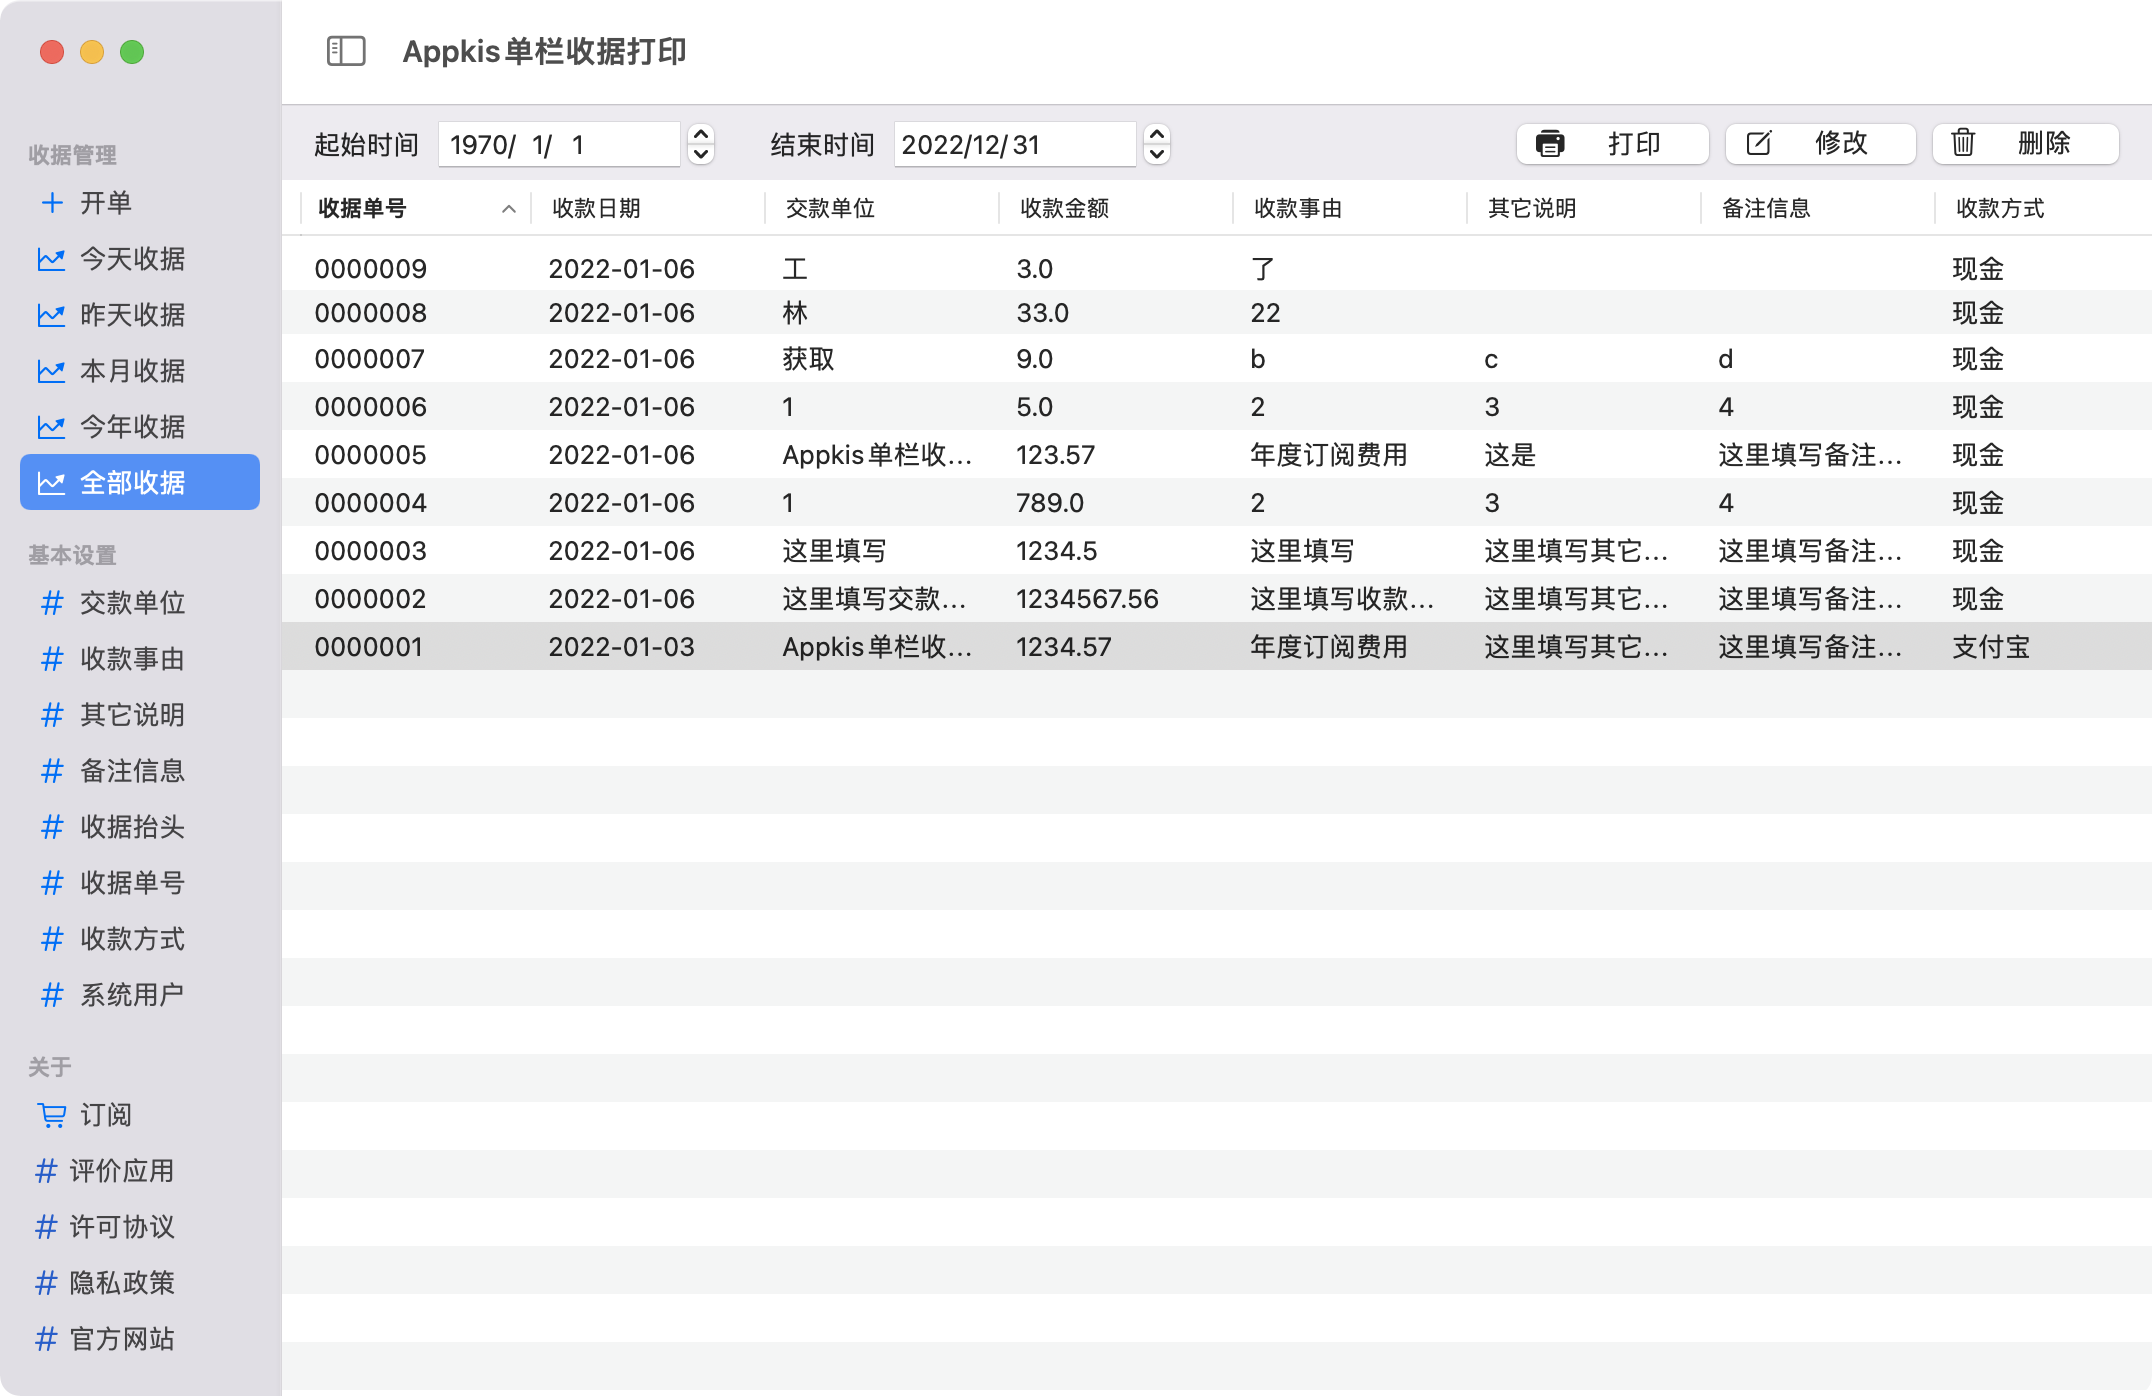Viewport: 2152px width, 1396px height.
Task: Click the printer icon in toolbar
Action: 1550,144
